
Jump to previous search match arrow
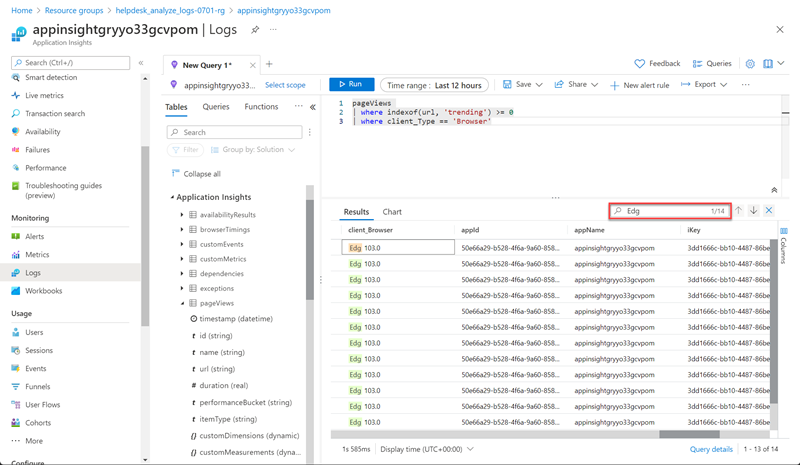738,210
